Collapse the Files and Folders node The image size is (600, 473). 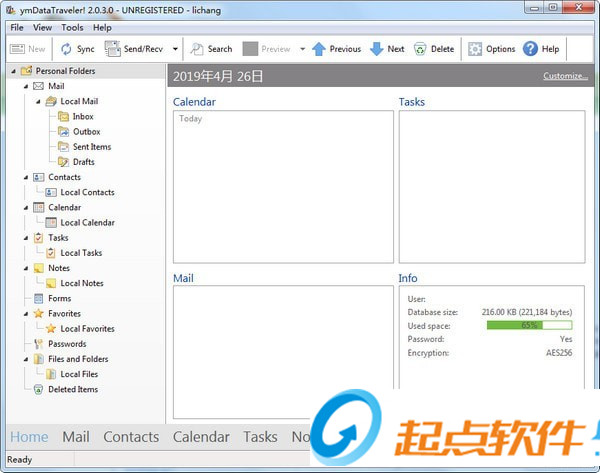click(x=26, y=359)
